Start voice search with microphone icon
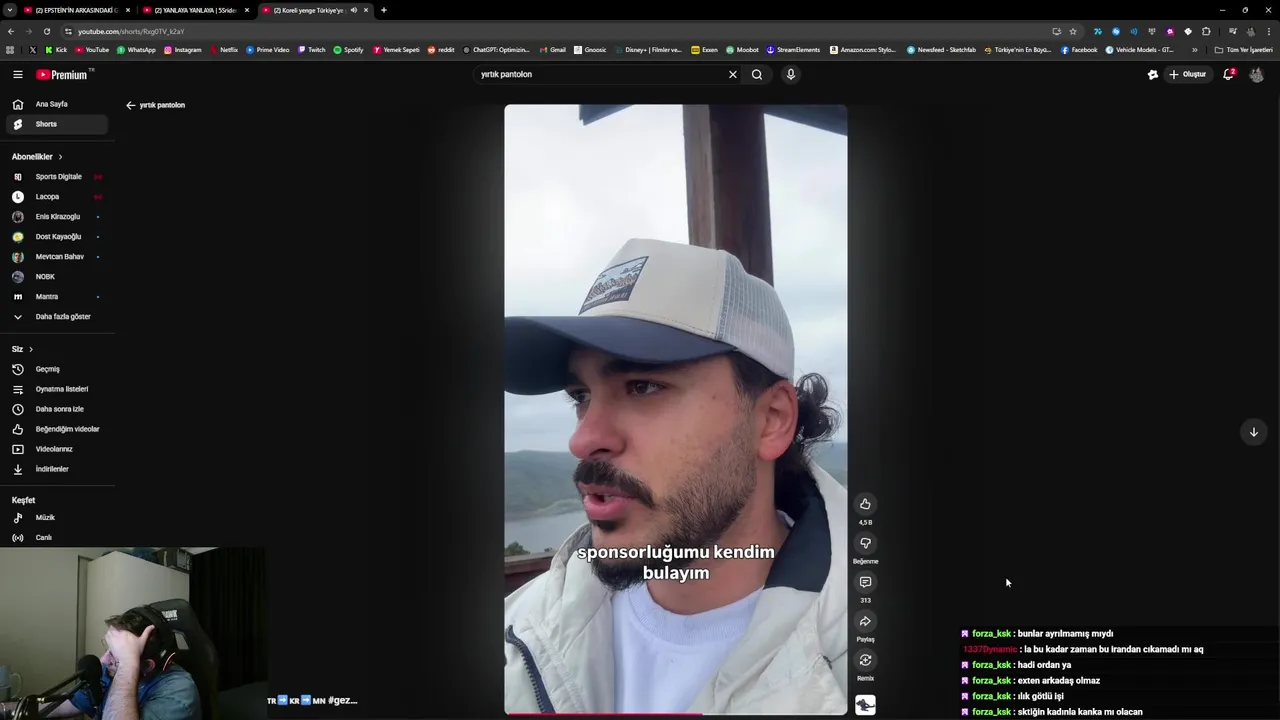 [790, 74]
